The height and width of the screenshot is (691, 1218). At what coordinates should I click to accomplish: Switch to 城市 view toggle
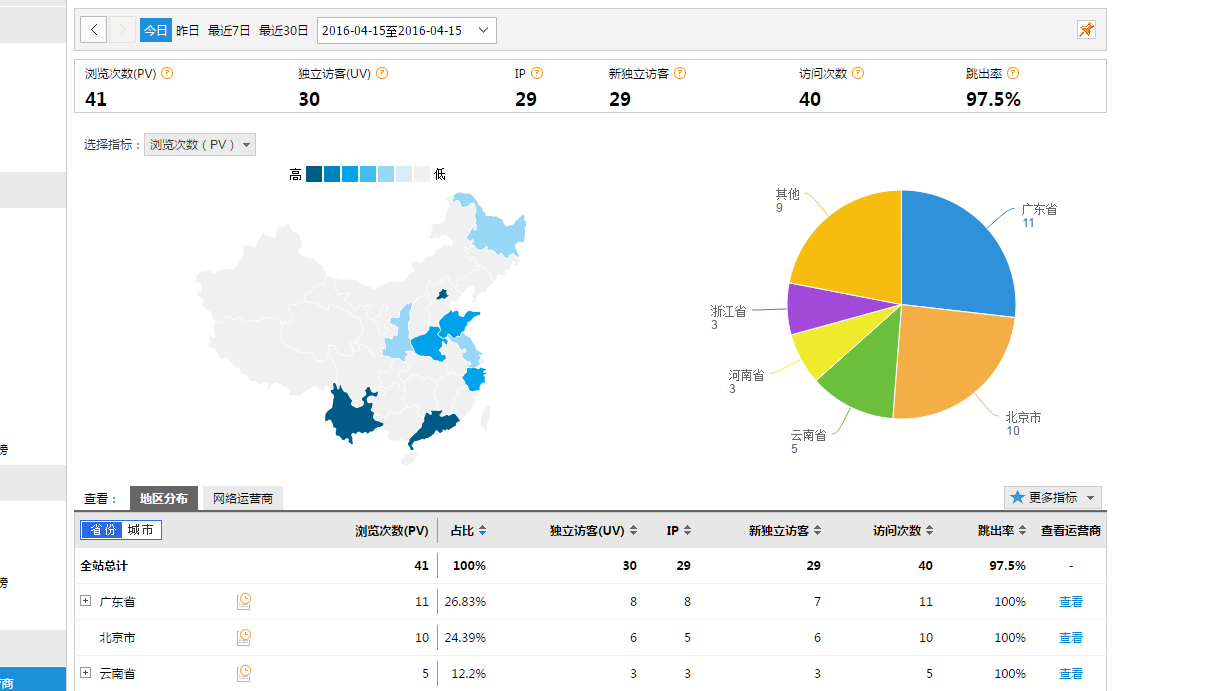click(140, 530)
